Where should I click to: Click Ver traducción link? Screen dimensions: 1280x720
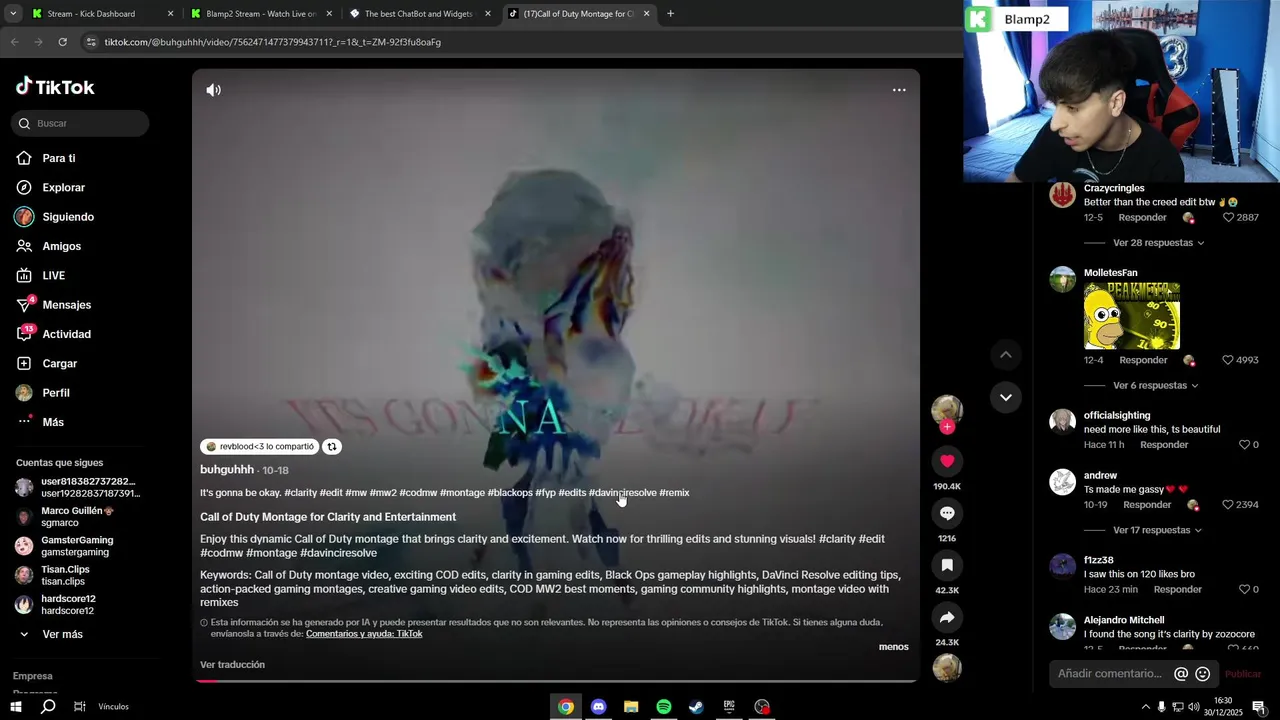point(232,665)
